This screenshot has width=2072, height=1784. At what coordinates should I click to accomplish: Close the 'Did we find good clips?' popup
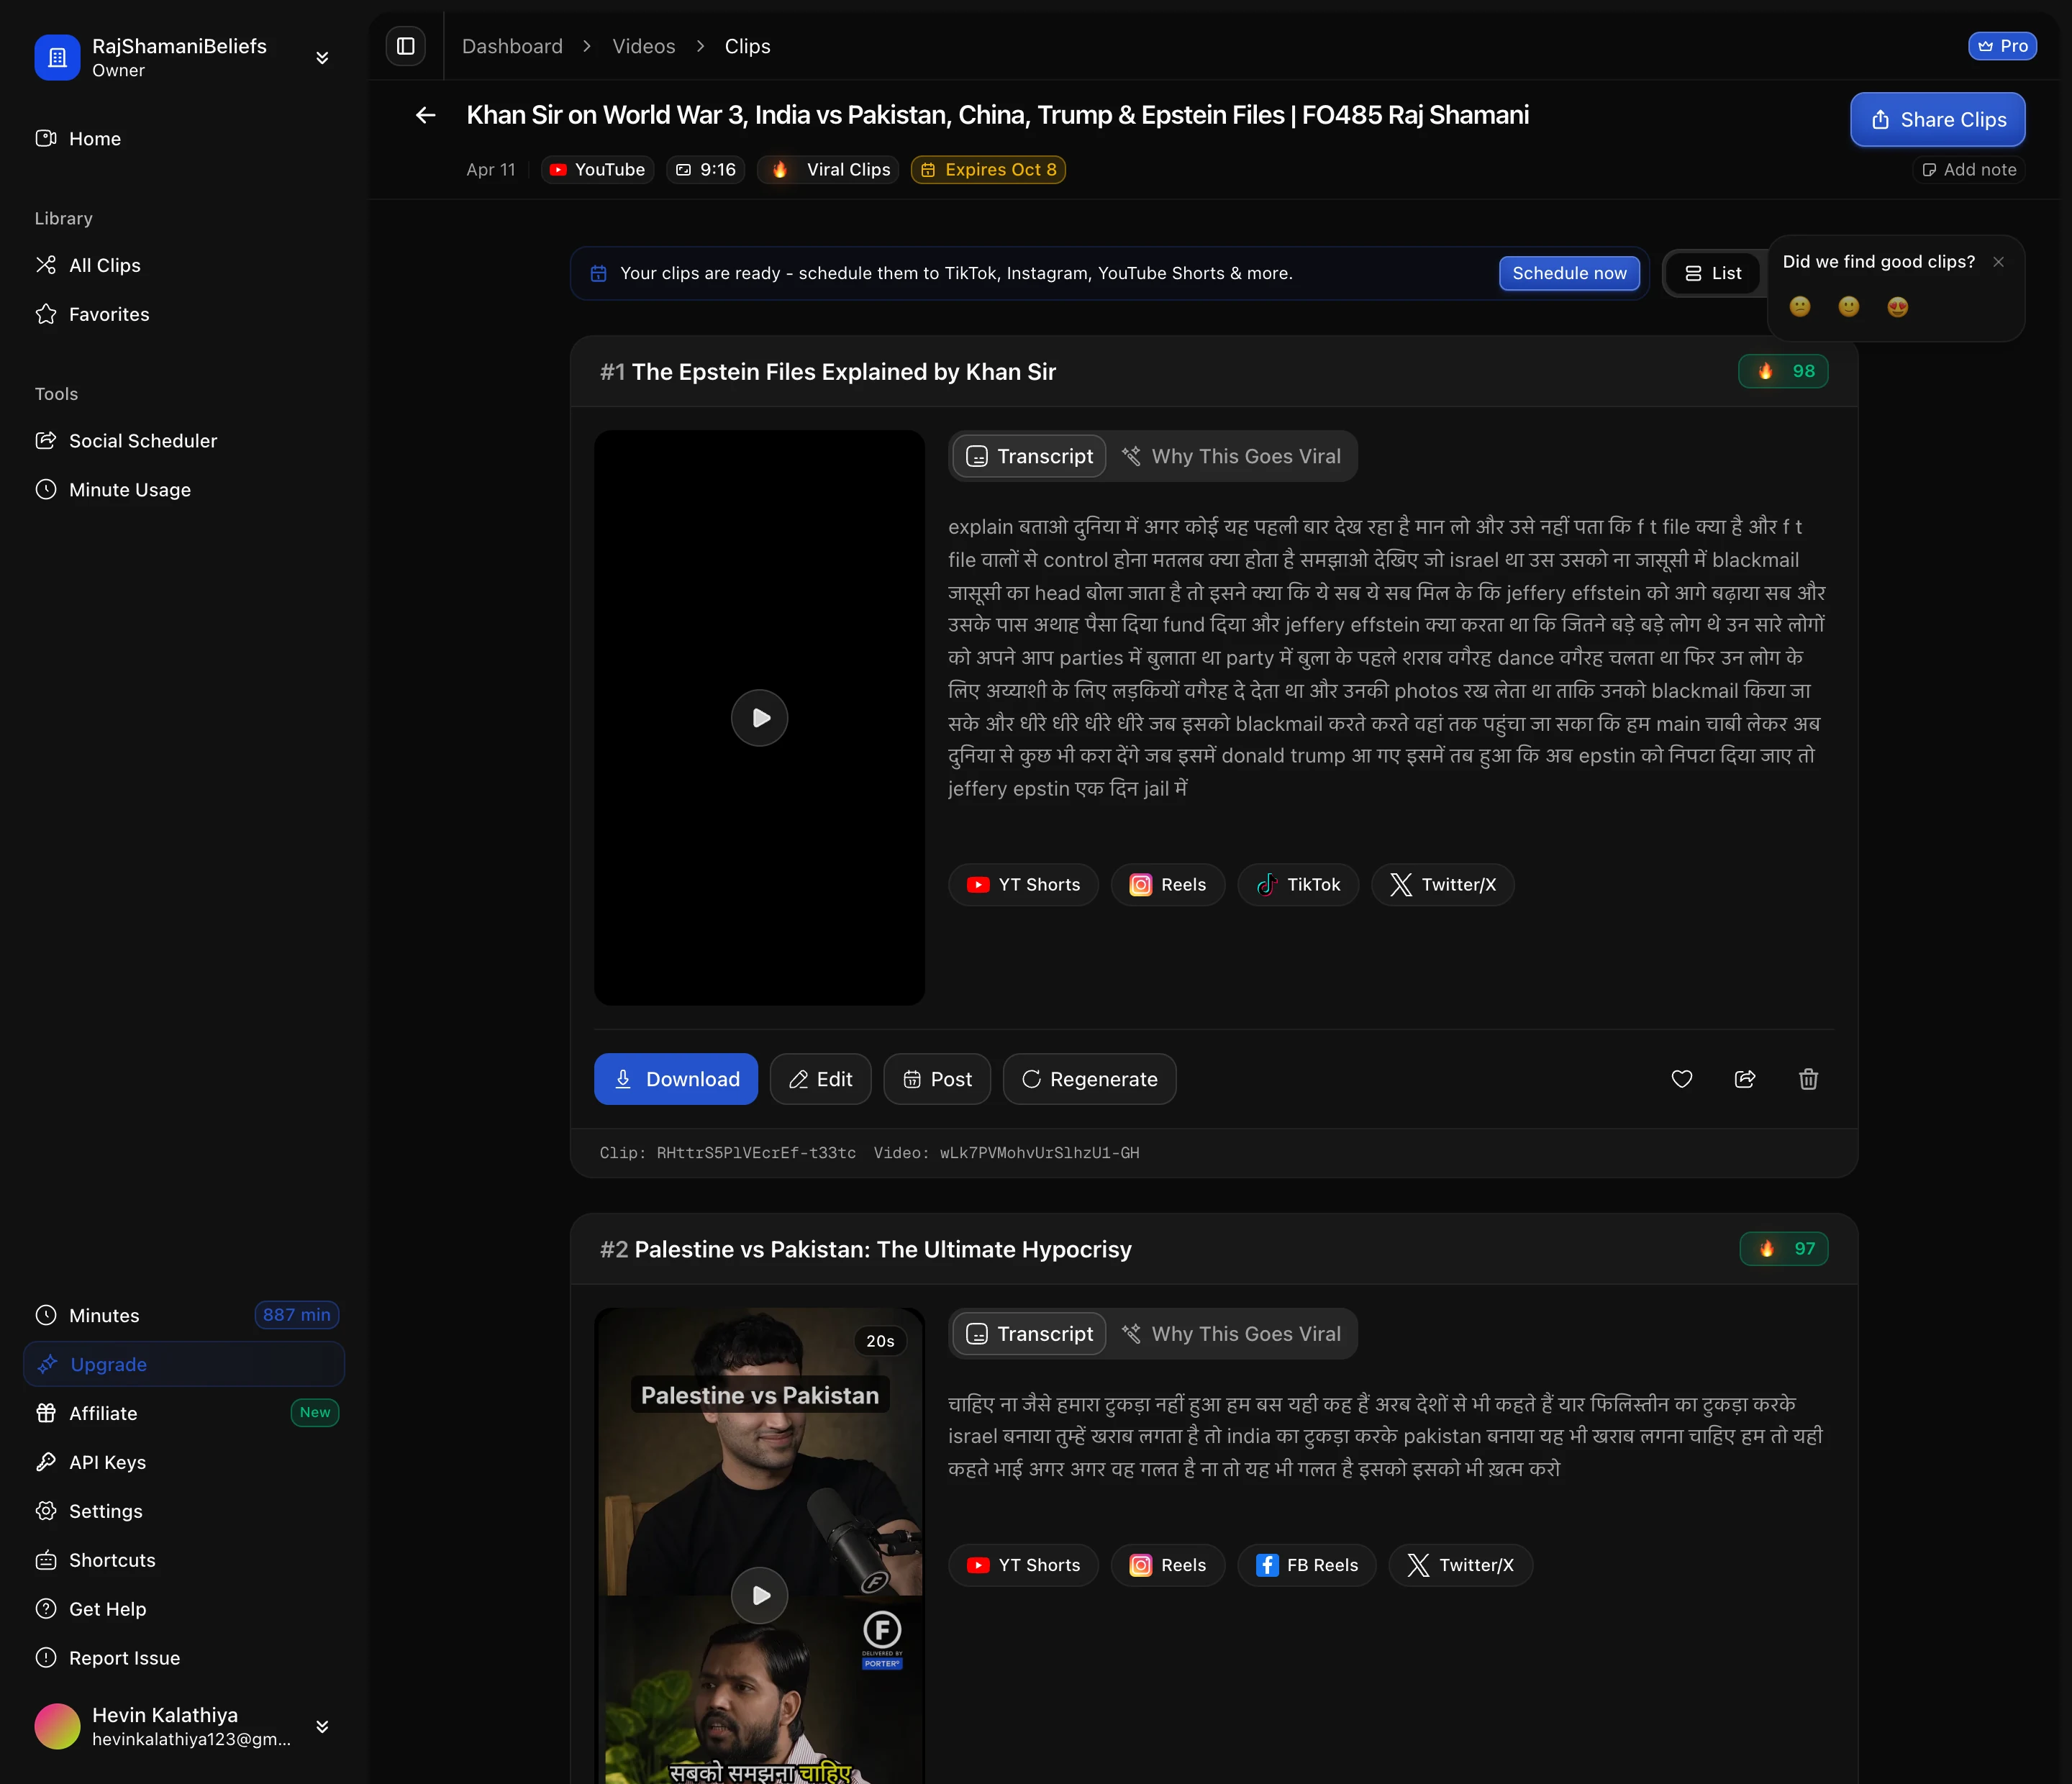[1998, 262]
